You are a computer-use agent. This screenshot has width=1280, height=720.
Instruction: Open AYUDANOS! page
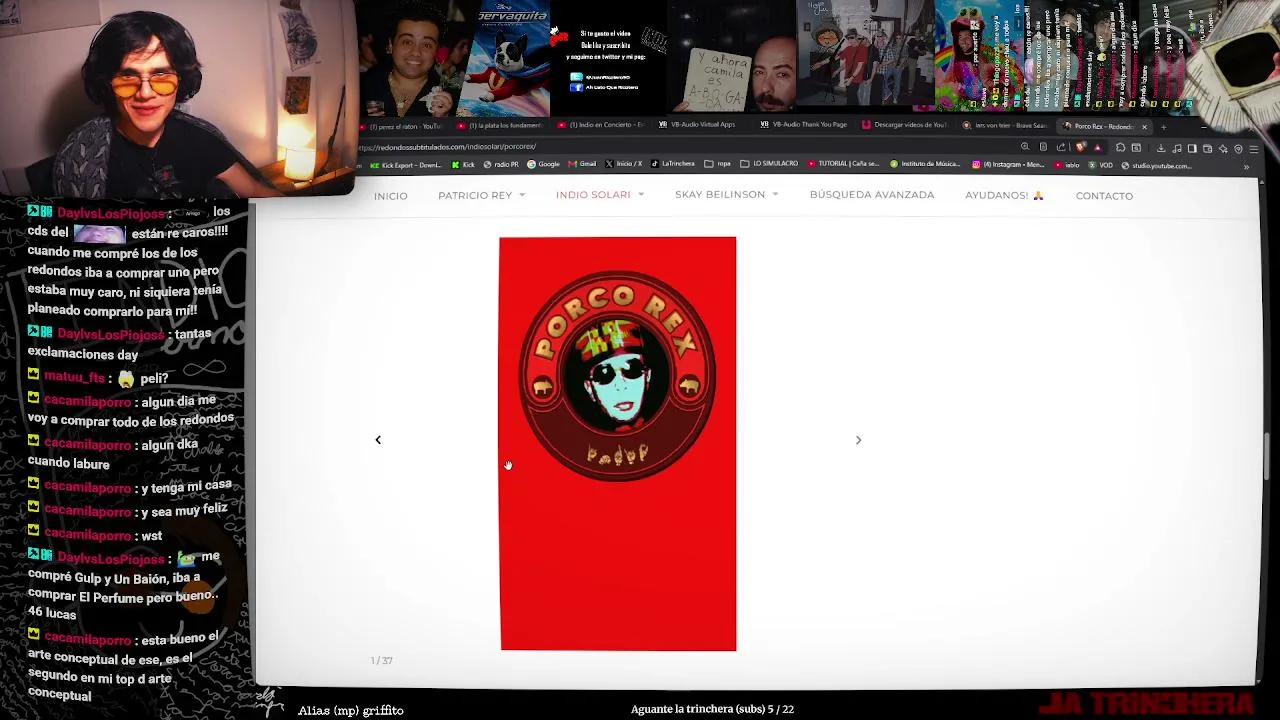tap(1004, 195)
